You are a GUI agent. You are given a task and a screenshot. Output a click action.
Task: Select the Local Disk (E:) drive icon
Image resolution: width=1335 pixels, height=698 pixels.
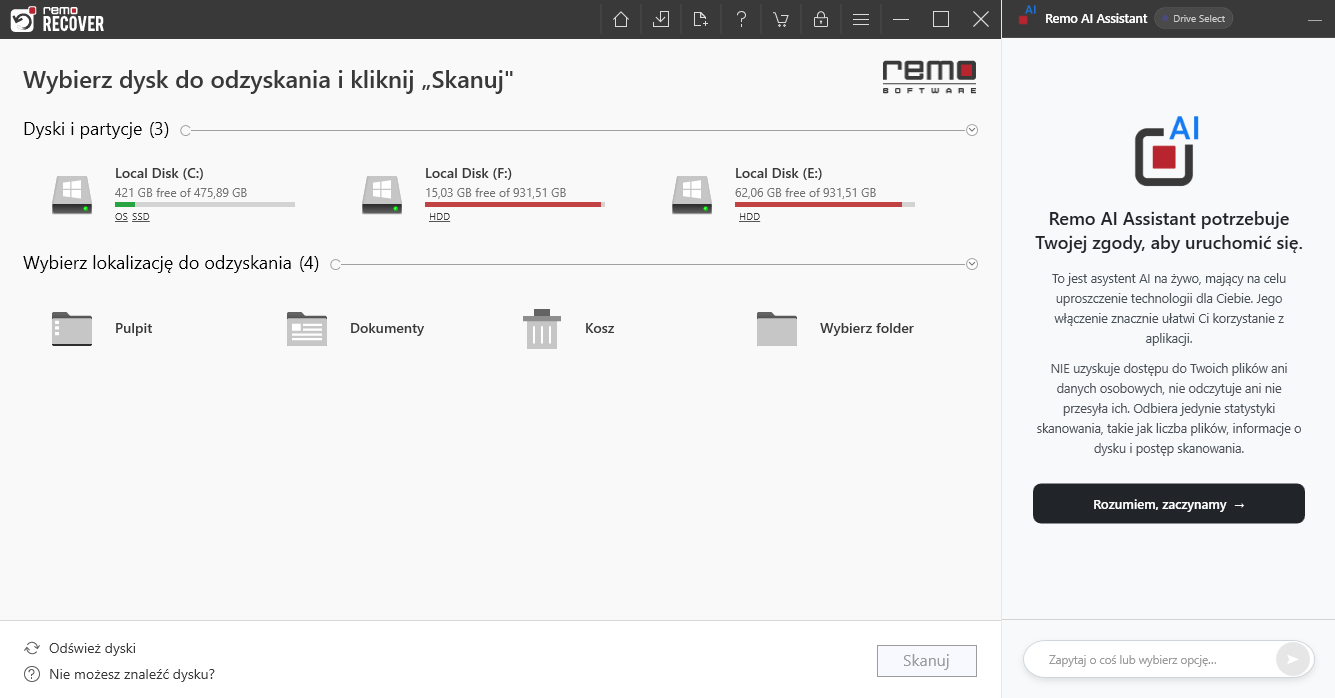[692, 194]
